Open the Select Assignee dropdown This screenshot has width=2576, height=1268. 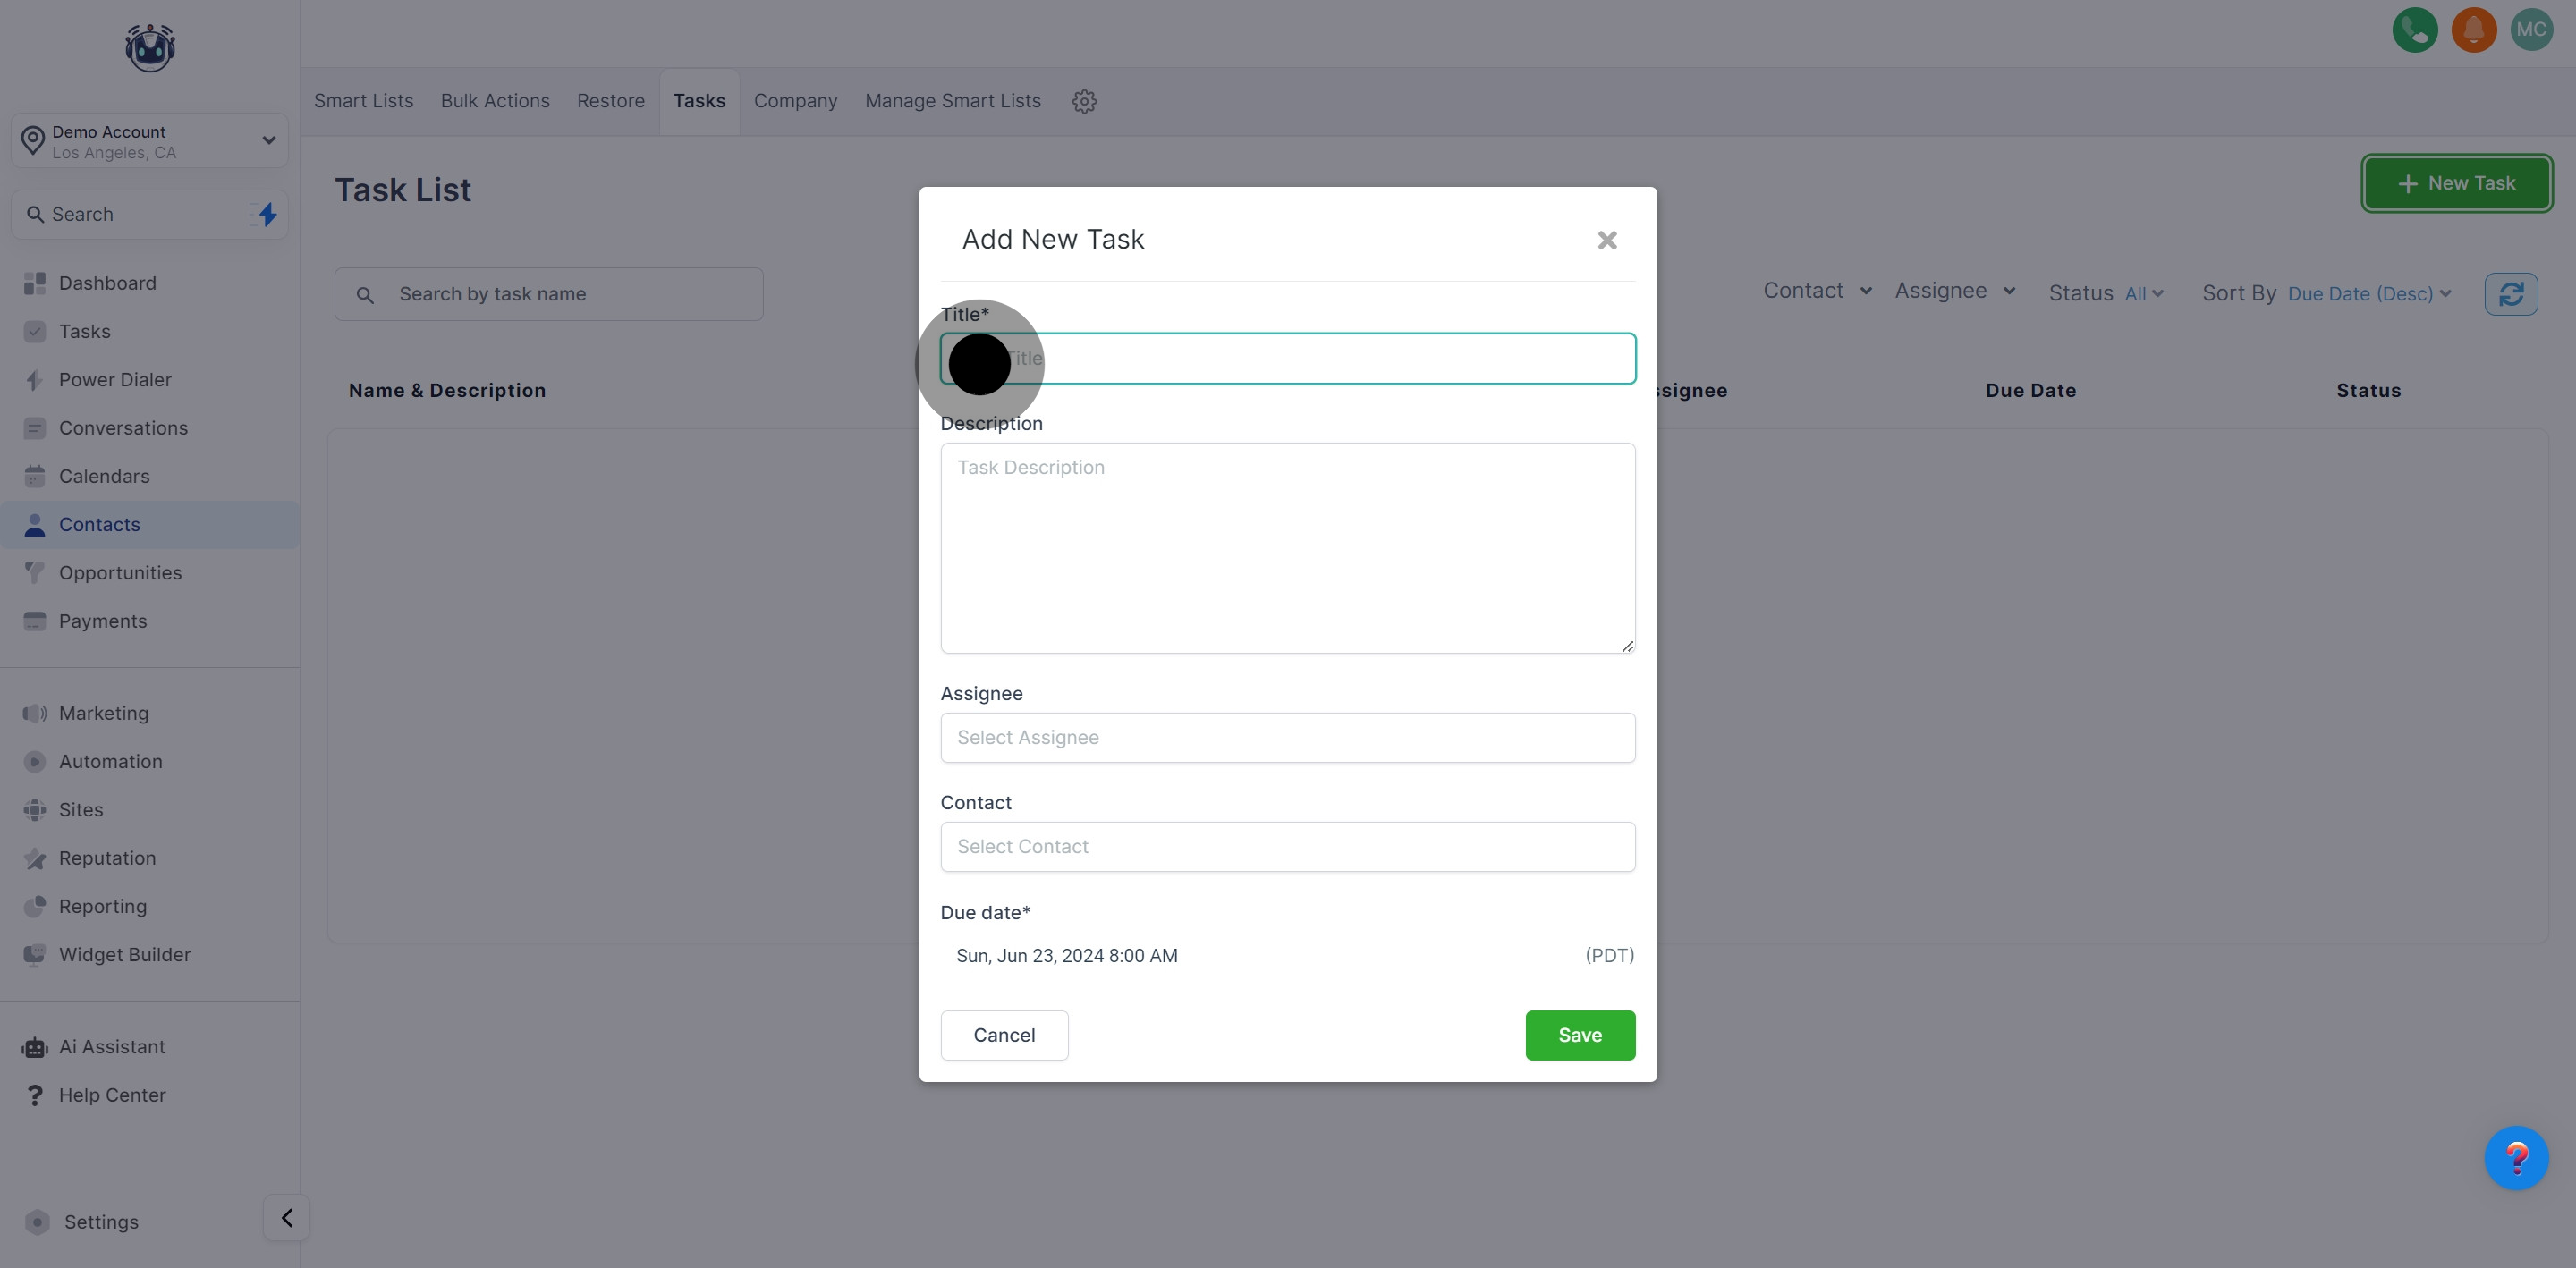1287,738
